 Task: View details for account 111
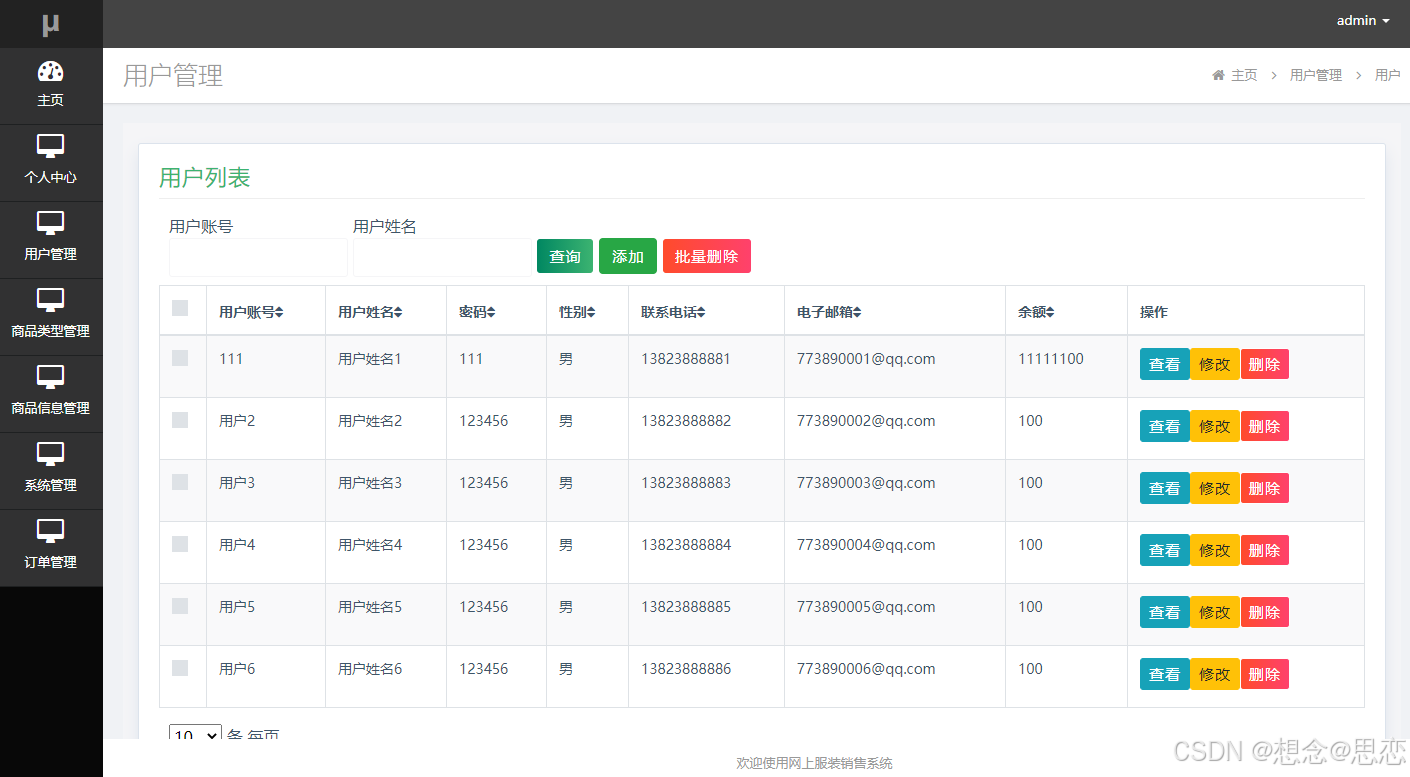(x=1164, y=364)
